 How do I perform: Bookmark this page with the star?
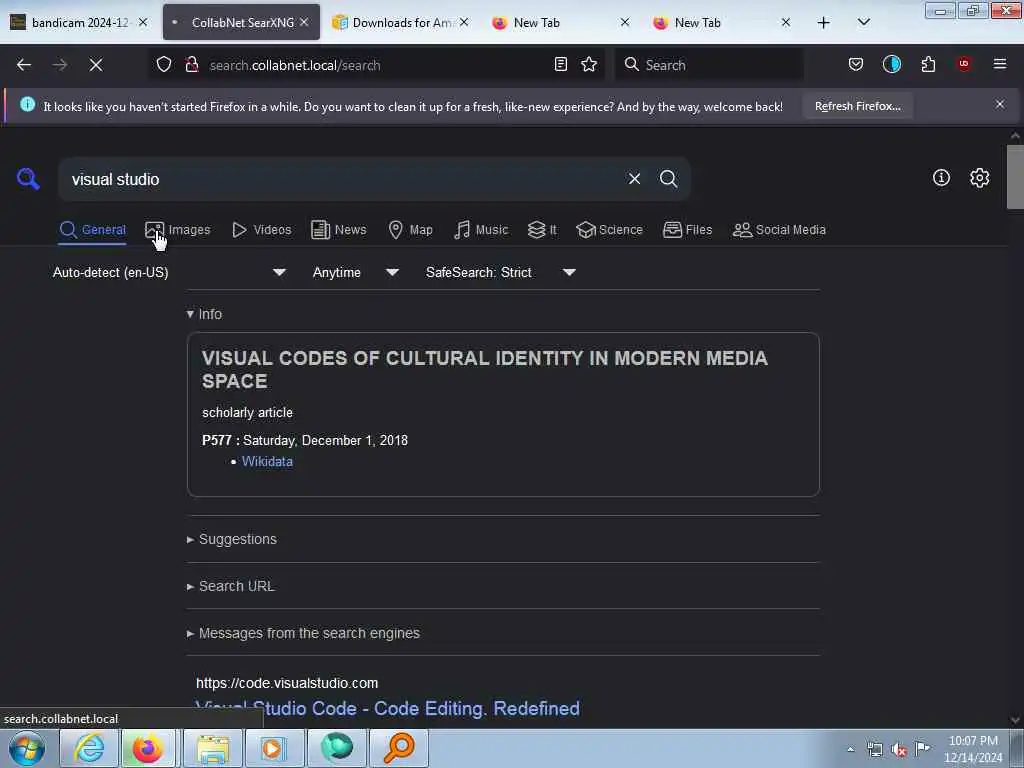(x=588, y=65)
